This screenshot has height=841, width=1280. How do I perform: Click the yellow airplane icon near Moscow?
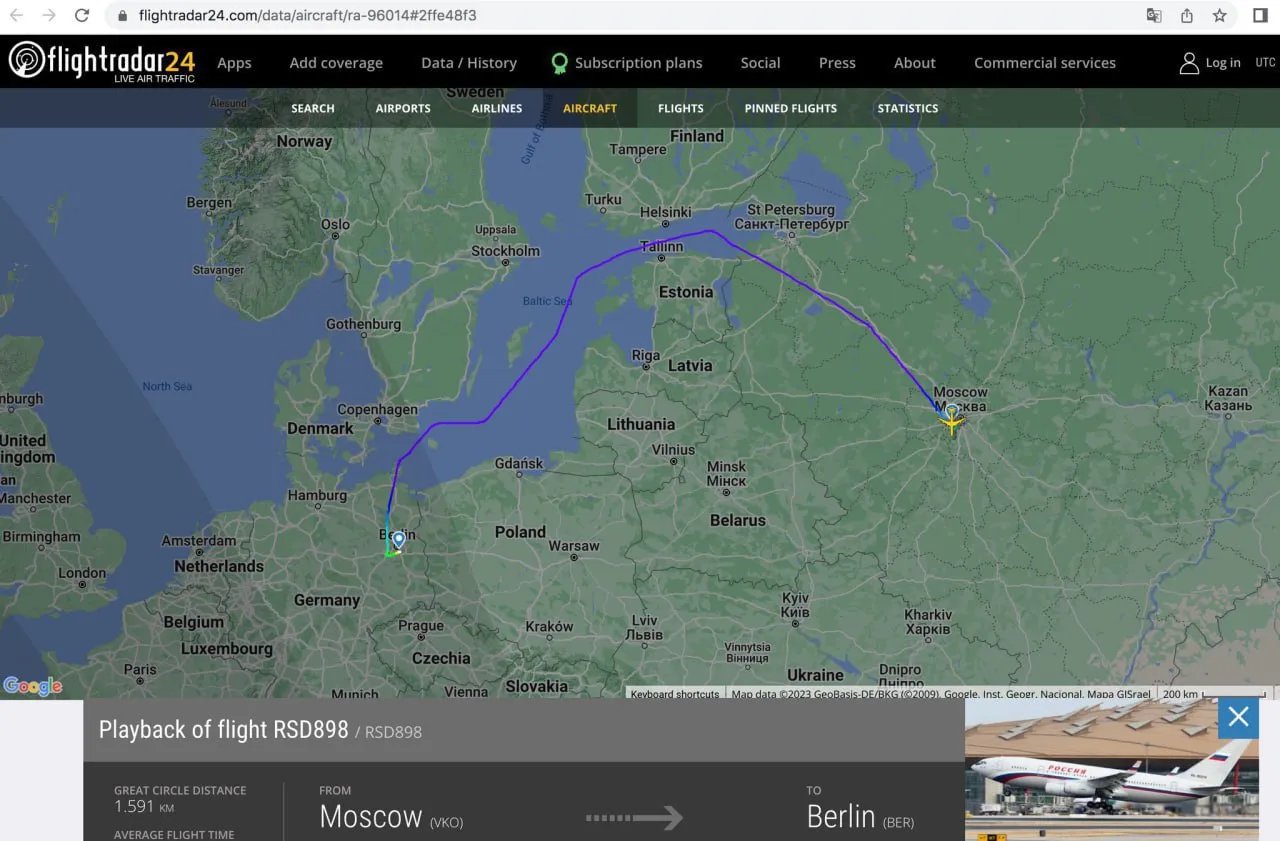[x=951, y=425]
